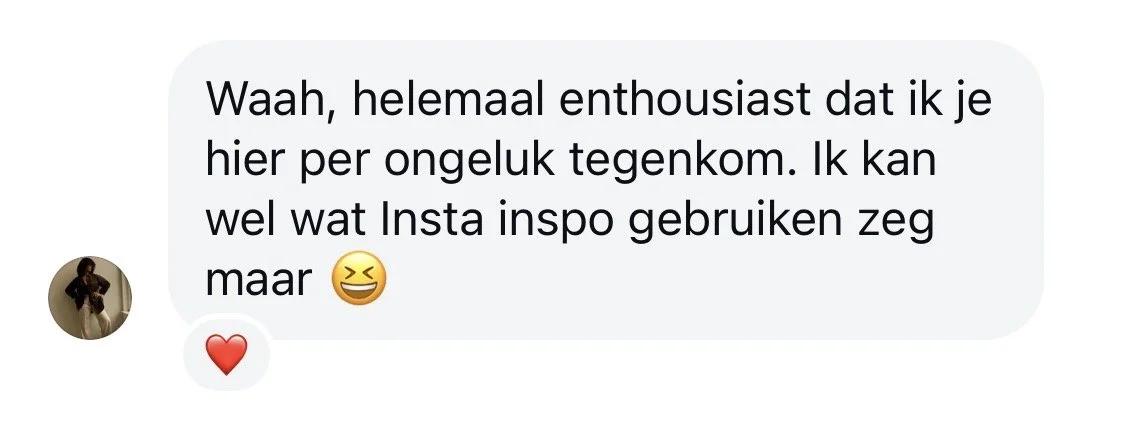Click the word "wel" starting third line
Viewport: 1145px width, 426px height.
[242, 221]
